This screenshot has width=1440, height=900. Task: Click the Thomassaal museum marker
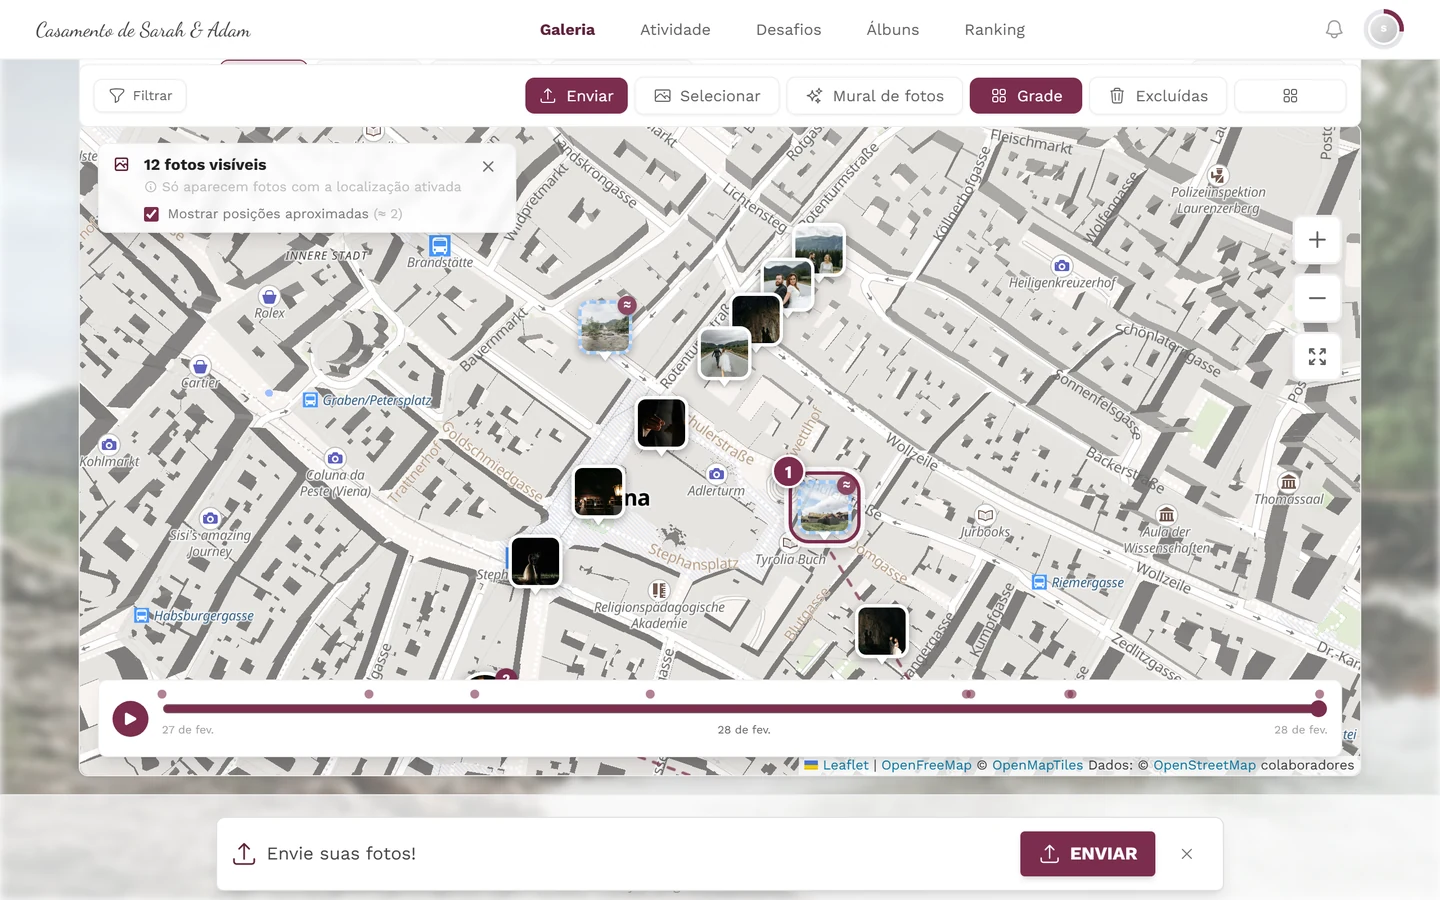1289,482
